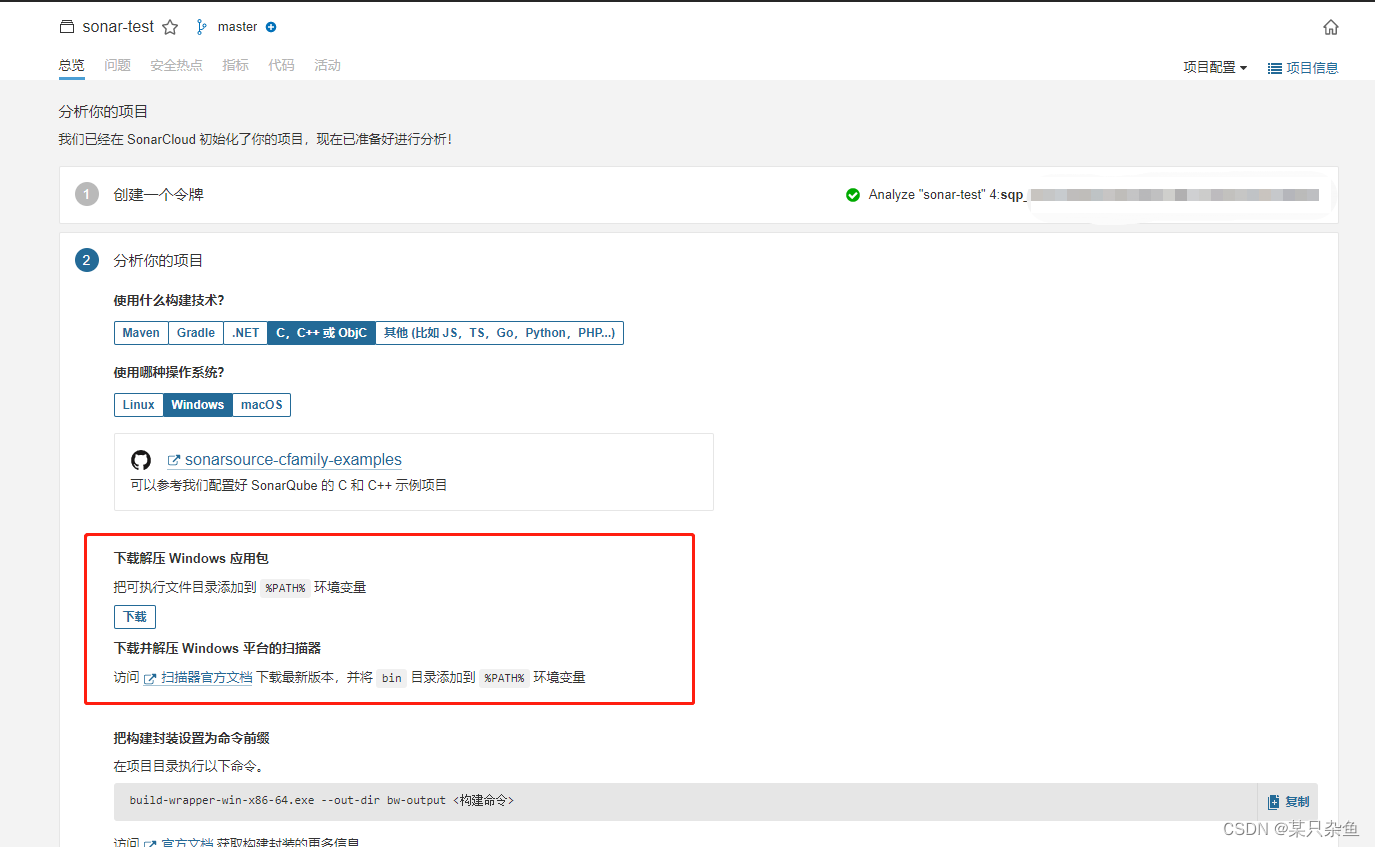Select Gradle build technology
Screen dimensions: 1375x847
tap(196, 333)
